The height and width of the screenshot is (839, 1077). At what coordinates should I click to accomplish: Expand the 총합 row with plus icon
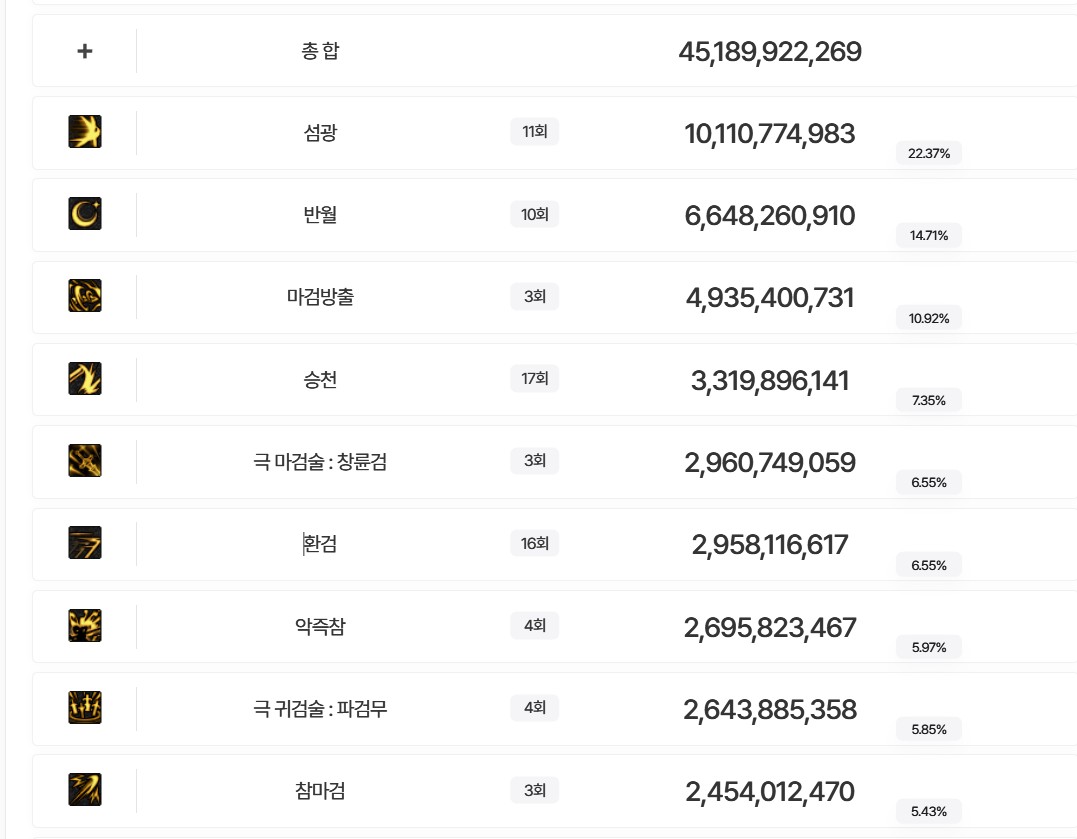(x=85, y=51)
